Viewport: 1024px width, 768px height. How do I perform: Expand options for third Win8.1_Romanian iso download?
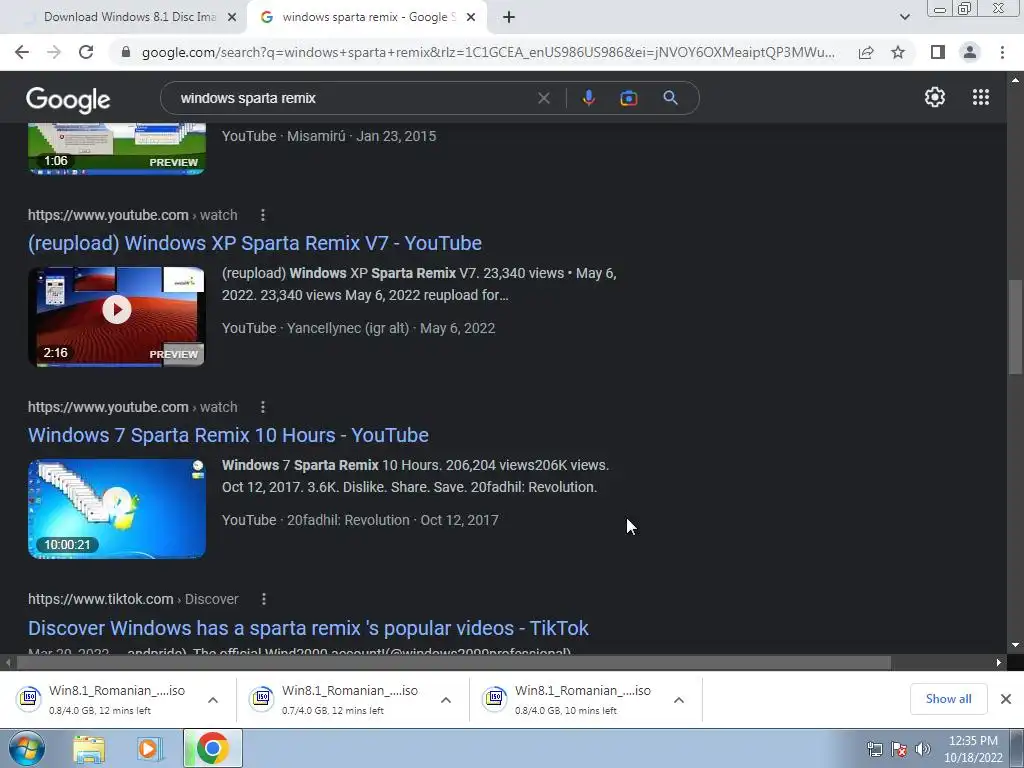pyautogui.click(x=679, y=700)
